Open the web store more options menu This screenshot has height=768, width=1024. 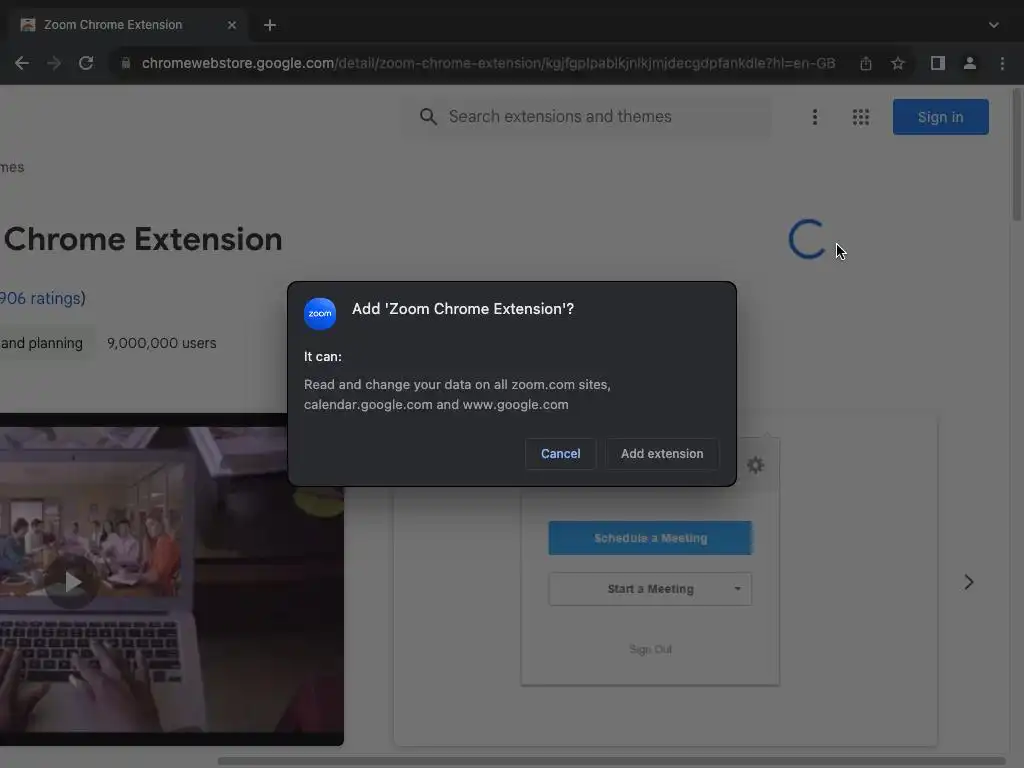[814, 117]
